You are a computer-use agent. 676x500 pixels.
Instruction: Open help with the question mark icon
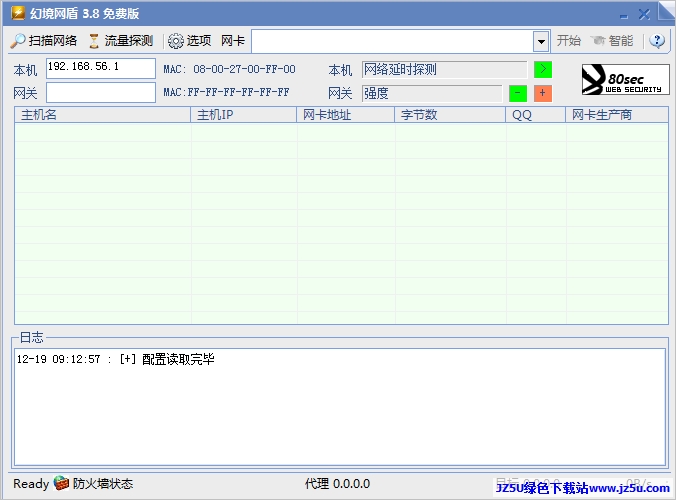[657, 41]
